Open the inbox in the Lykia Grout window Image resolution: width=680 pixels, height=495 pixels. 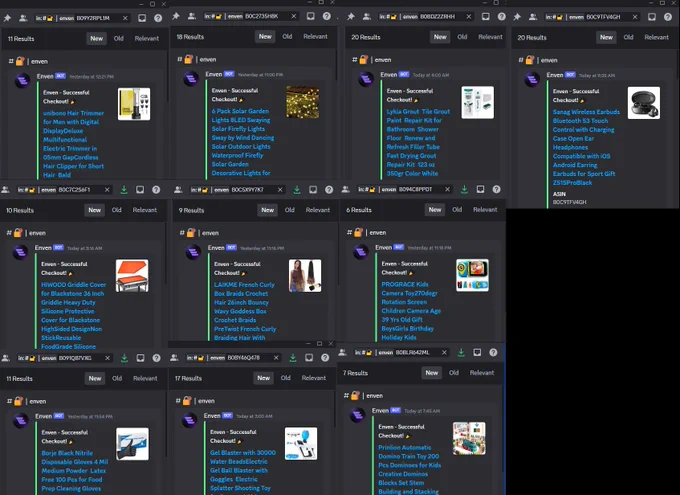pyautogui.click(x=486, y=16)
